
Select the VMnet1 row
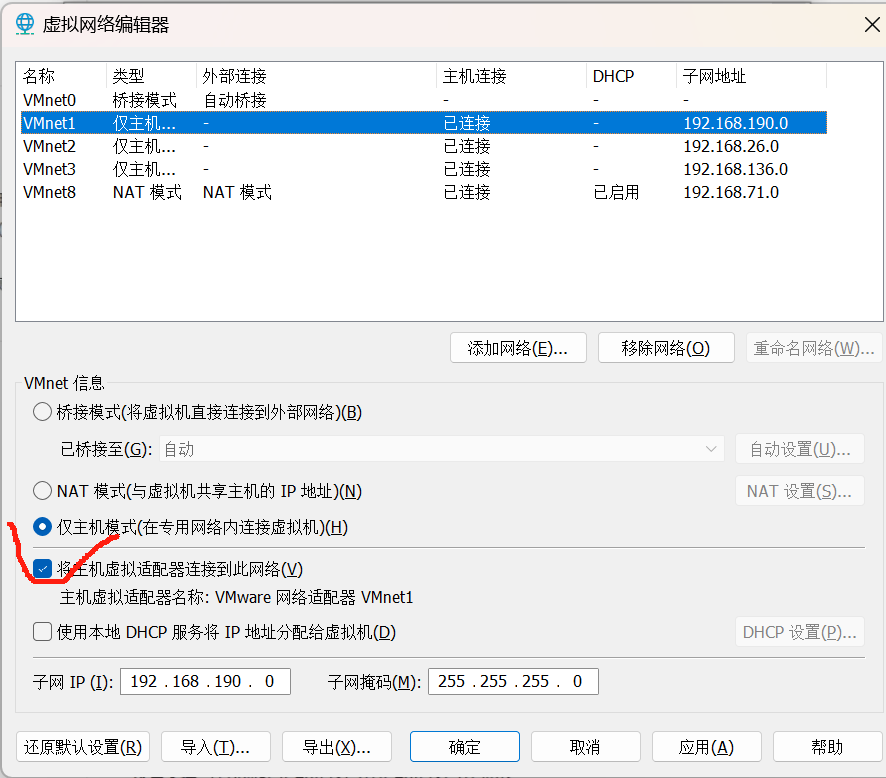(424, 123)
